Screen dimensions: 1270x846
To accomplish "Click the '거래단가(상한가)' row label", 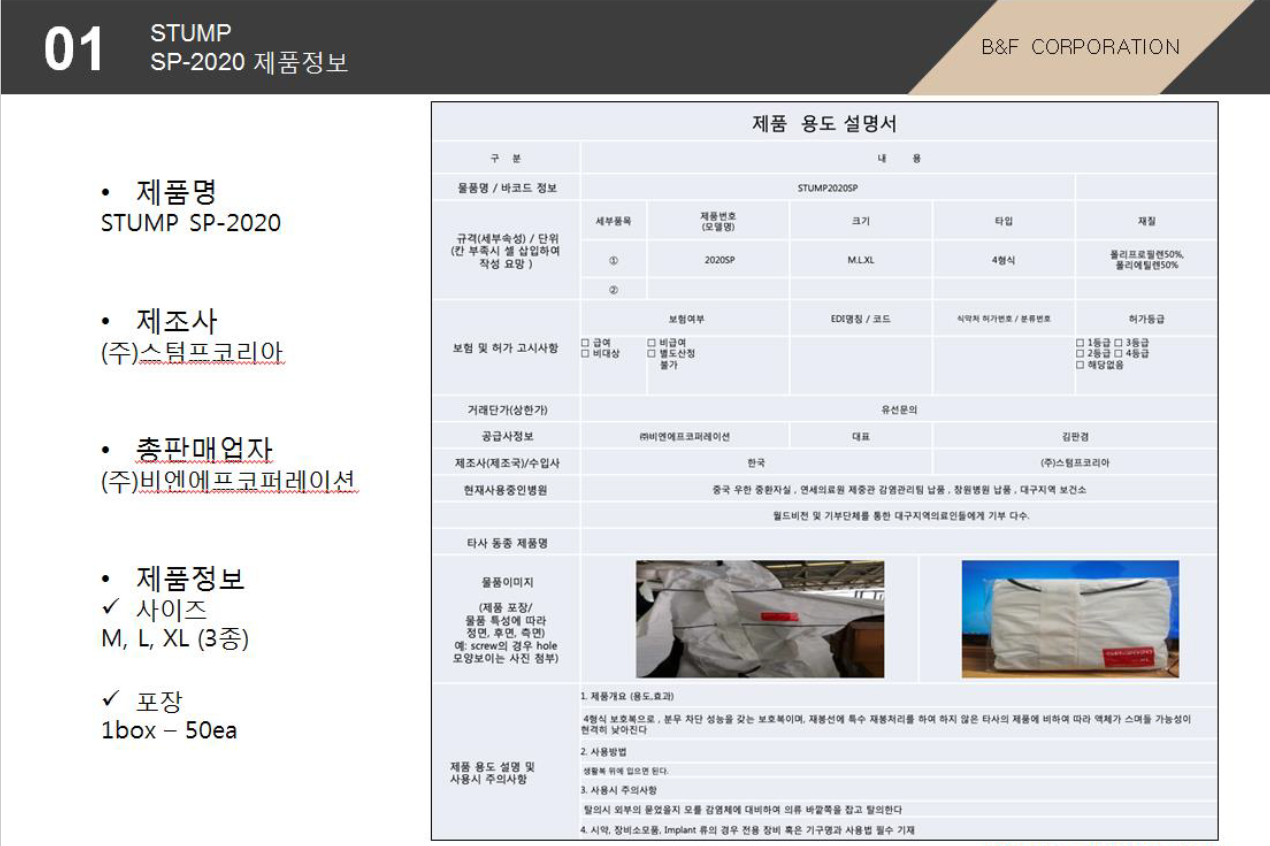I will pyautogui.click(x=507, y=409).
